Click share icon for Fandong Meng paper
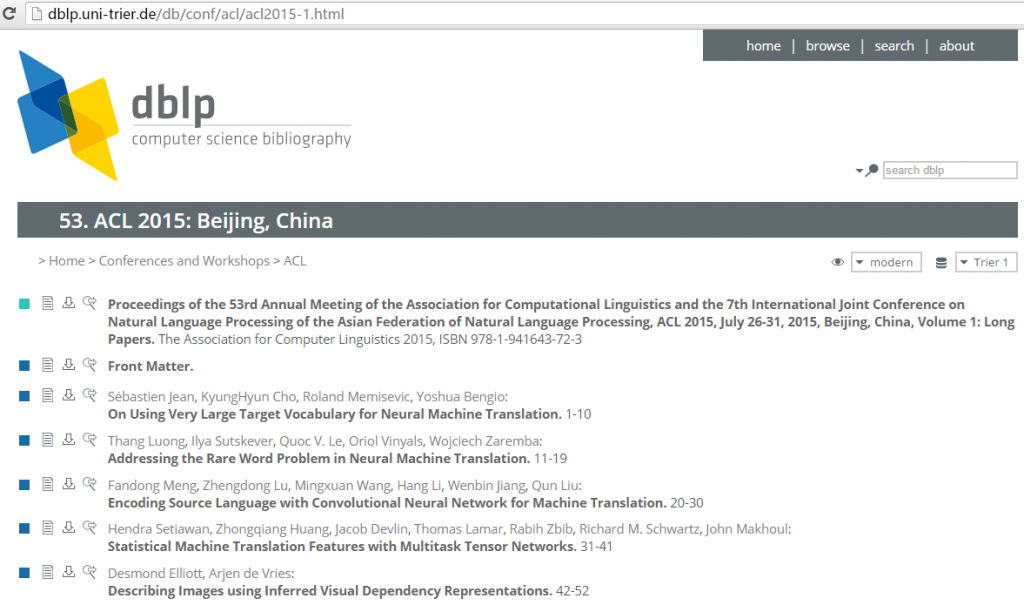 pos(89,483)
